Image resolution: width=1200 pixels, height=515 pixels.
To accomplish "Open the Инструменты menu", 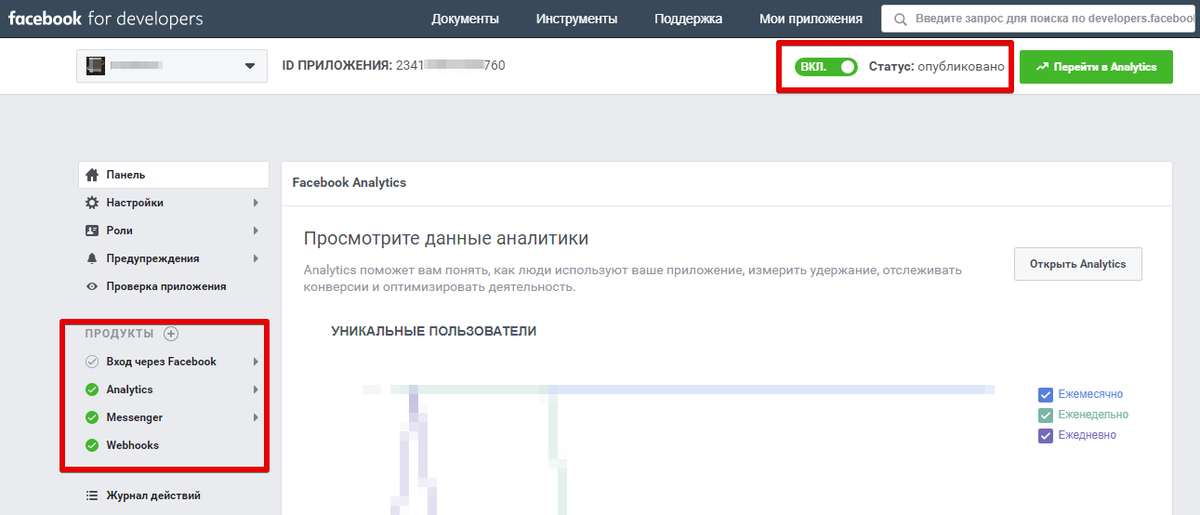I will [576, 18].
